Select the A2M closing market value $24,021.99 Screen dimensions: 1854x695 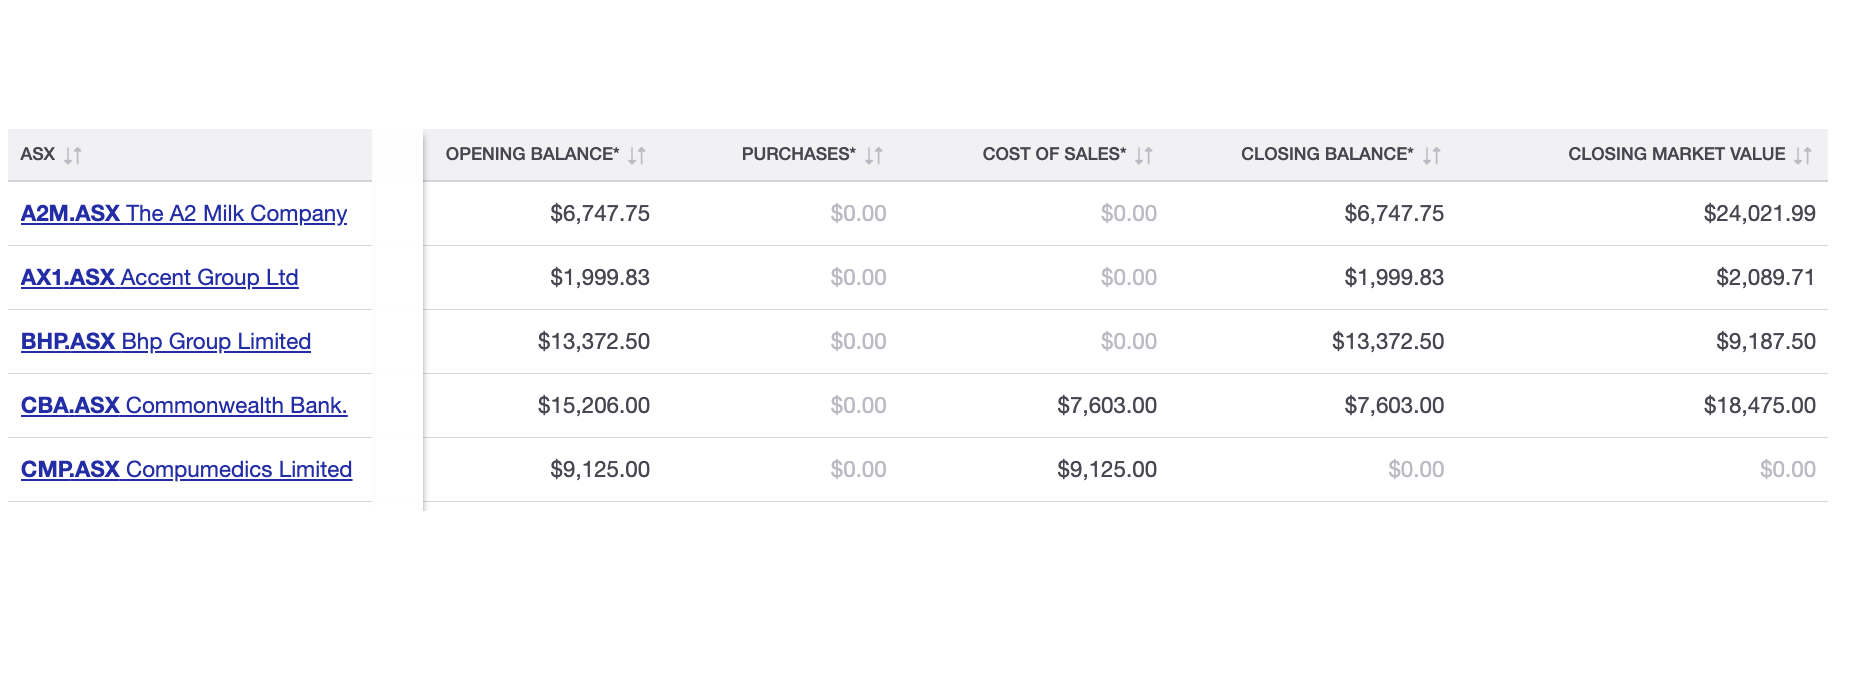coord(1759,213)
